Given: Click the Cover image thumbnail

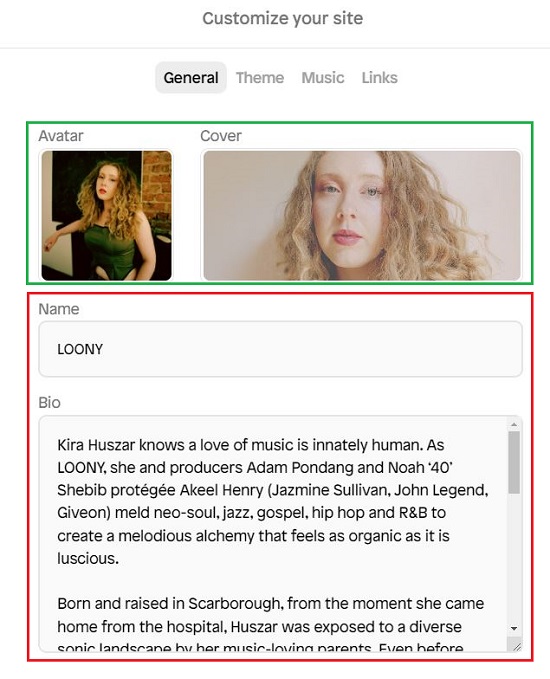Looking at the screenshot, I should (x=362, y=215).
